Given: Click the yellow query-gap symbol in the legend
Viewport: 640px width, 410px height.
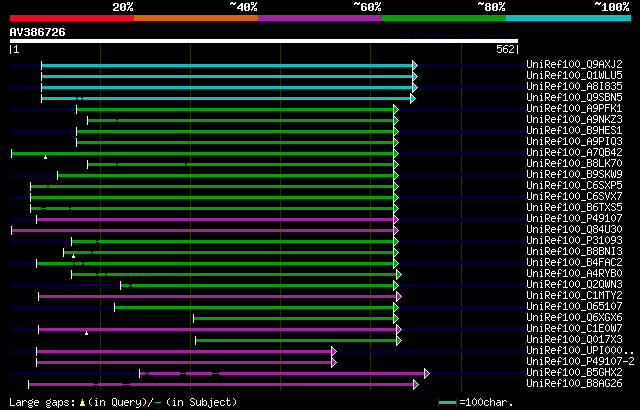Looking at the screenshot, I should pos(82,403).
